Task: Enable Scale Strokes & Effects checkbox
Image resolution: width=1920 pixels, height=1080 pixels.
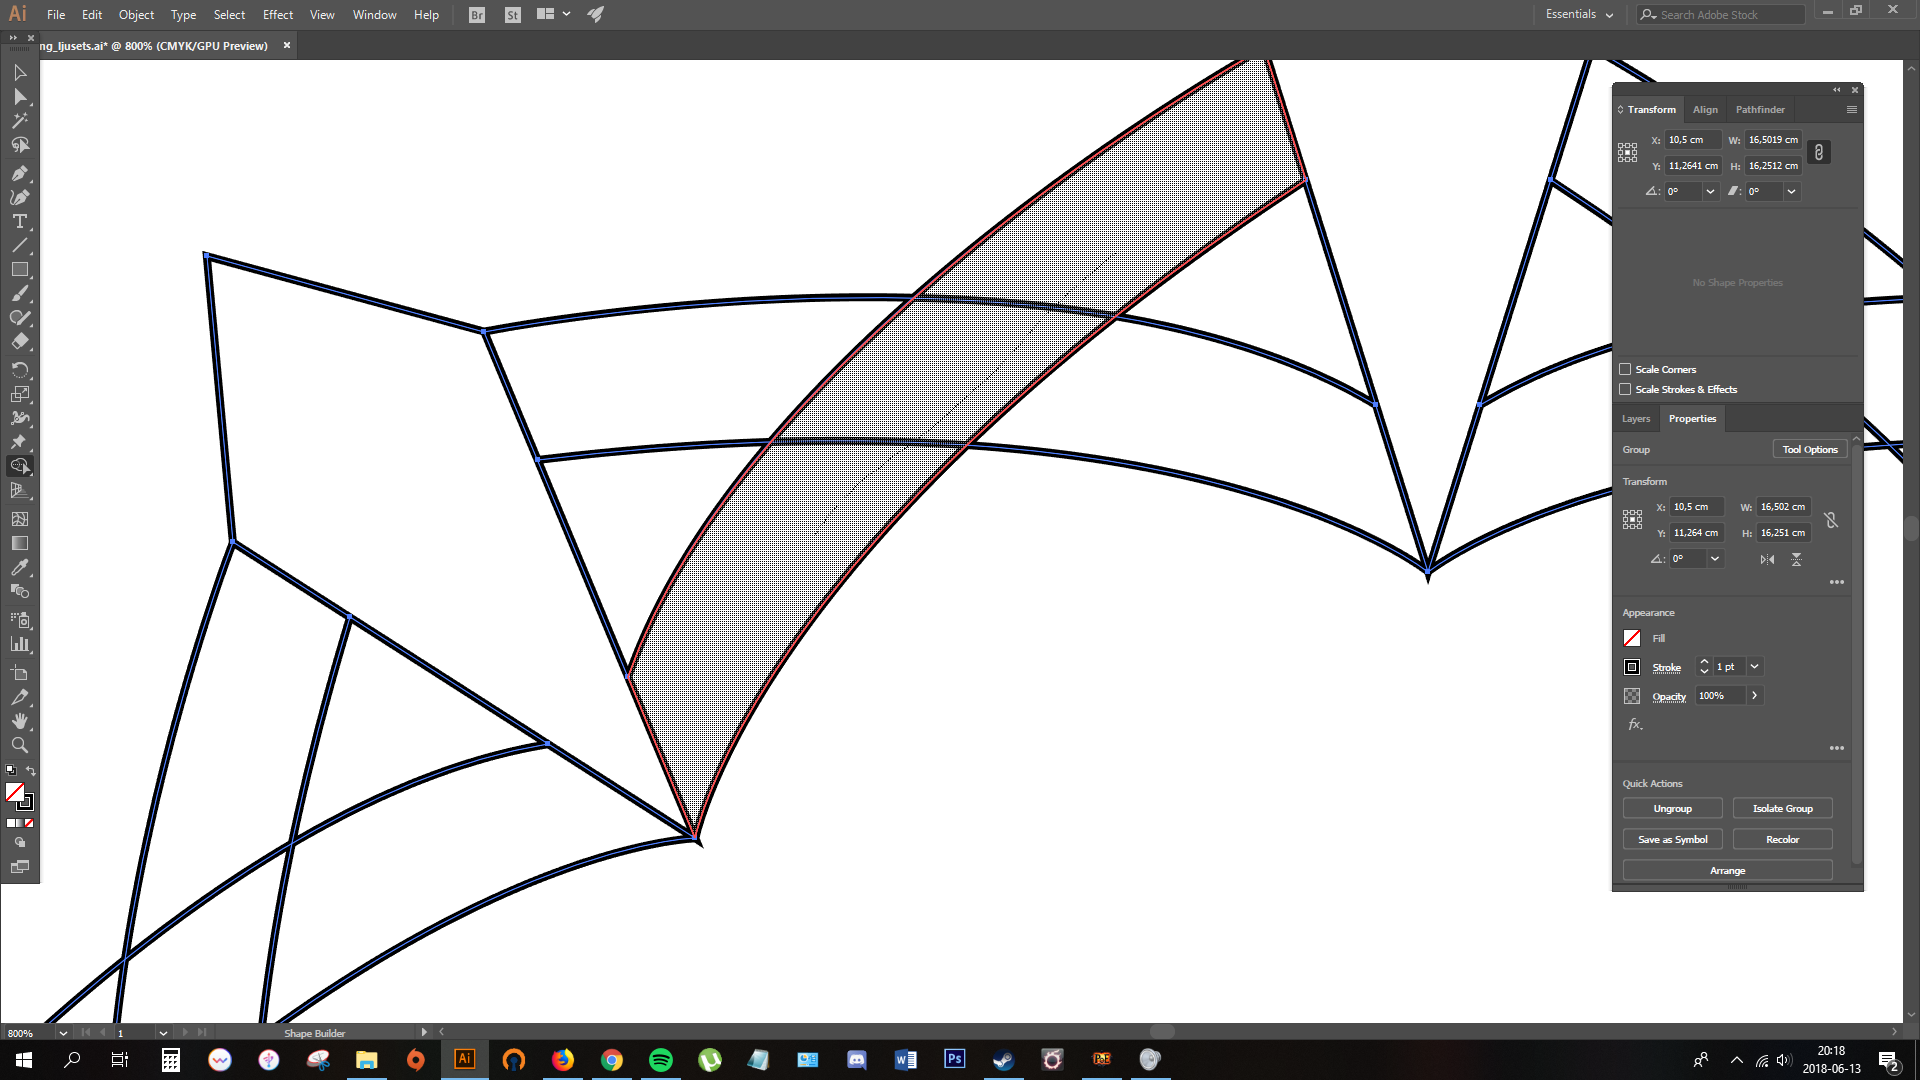Action: [x=1625, y=389]
